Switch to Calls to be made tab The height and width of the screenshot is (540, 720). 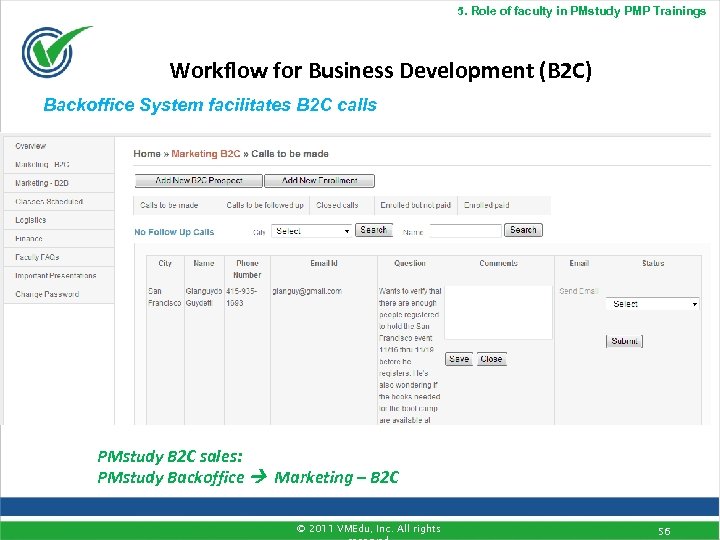169,205
